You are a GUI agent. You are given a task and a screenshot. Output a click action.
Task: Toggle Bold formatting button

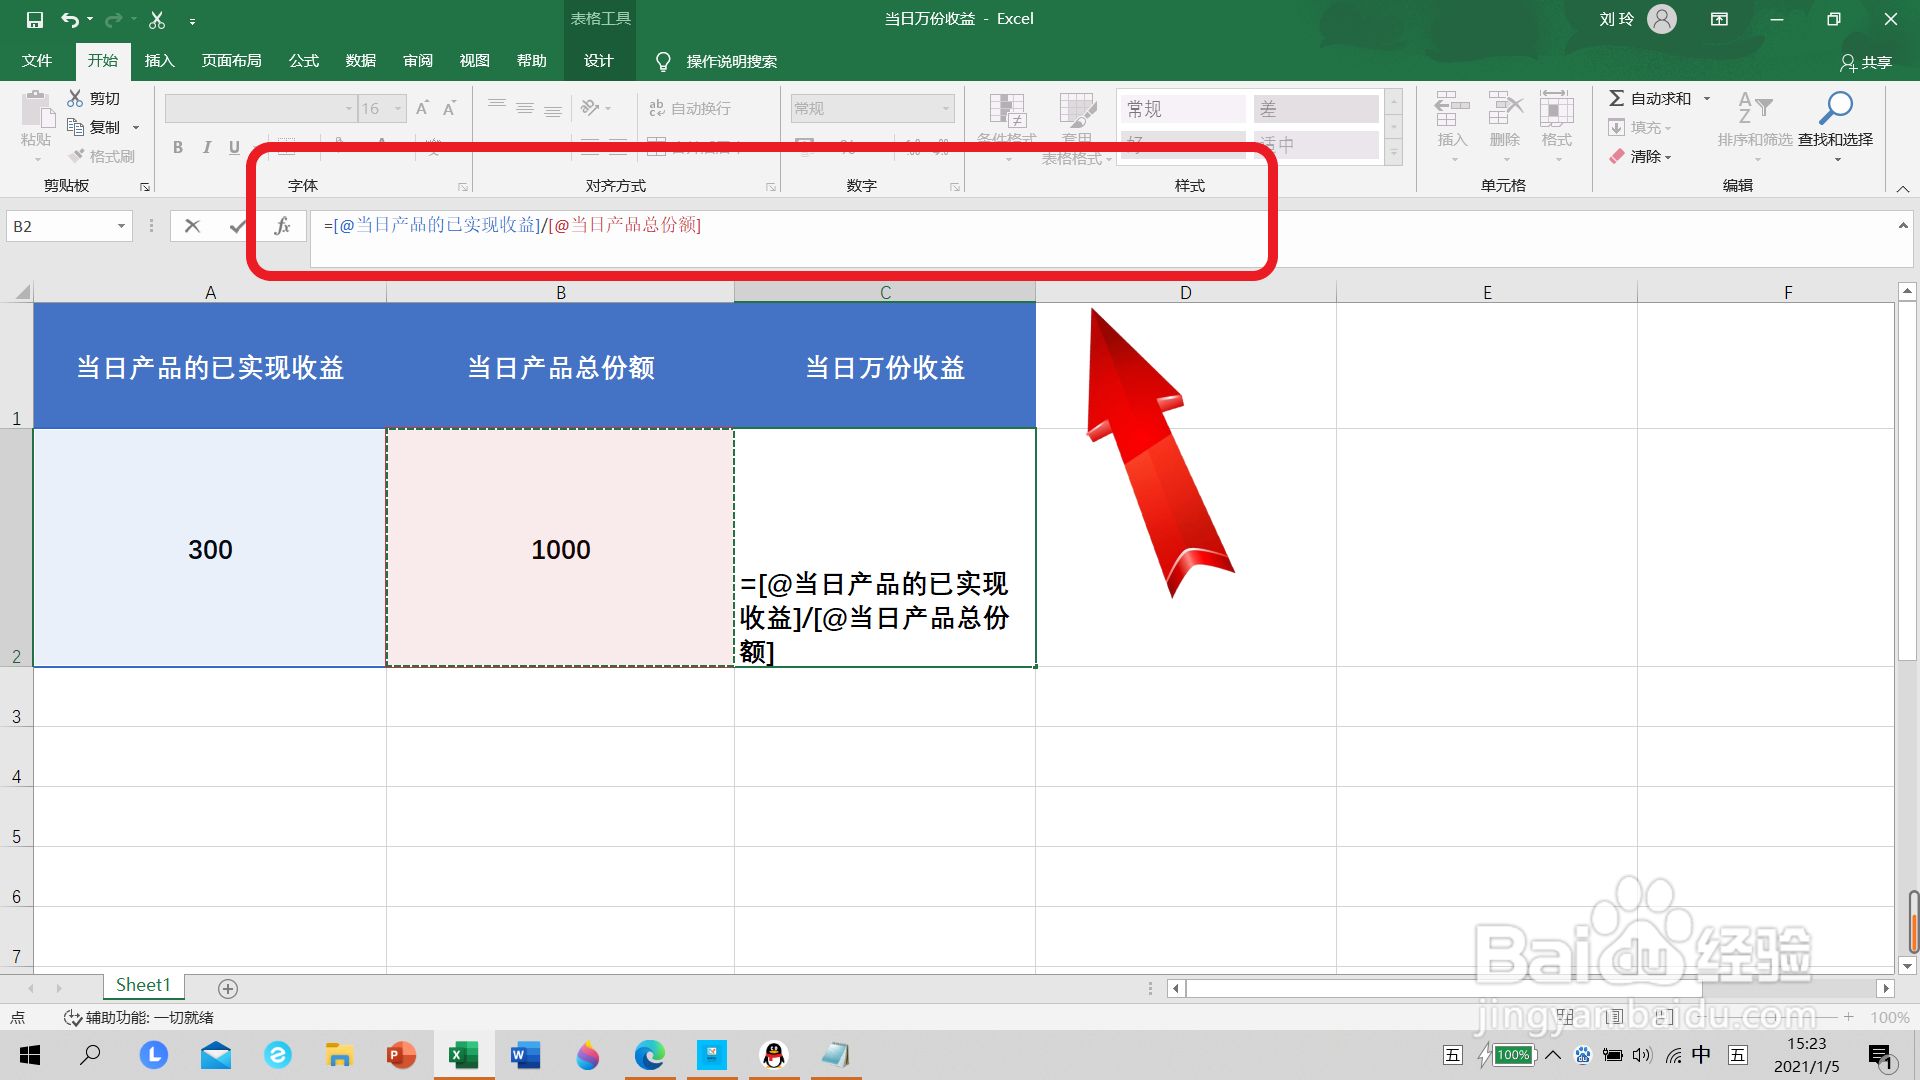[178, 148]
